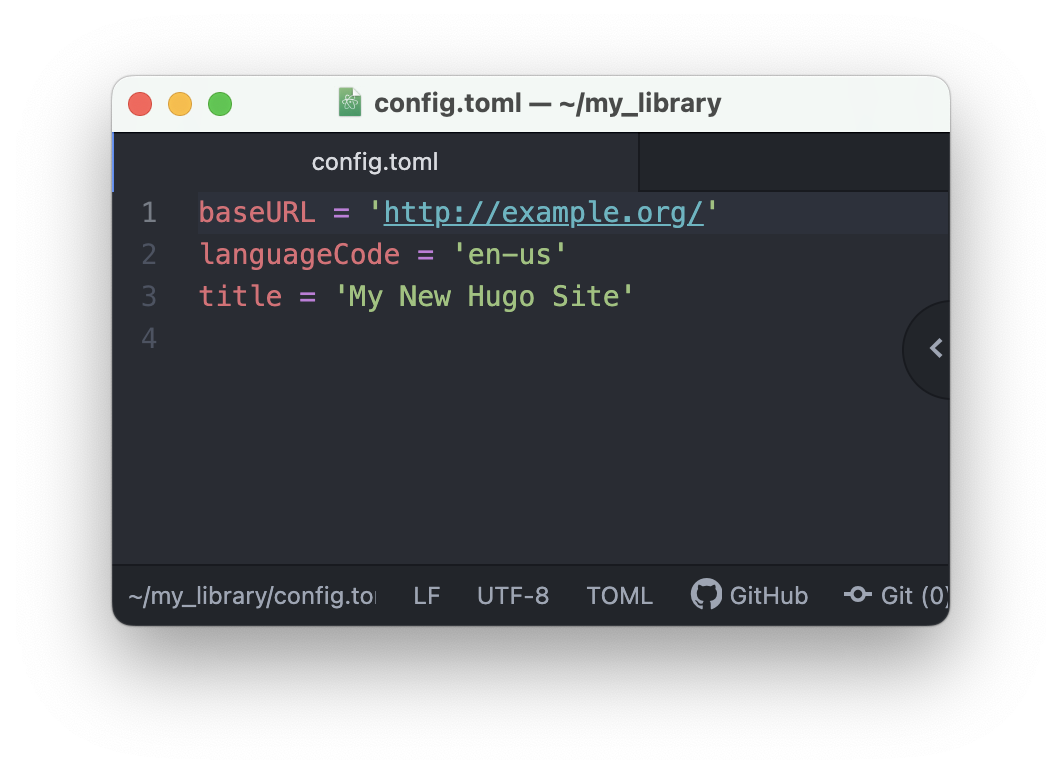Select the baseURL key text on line 1

click(x=257, y=212)
